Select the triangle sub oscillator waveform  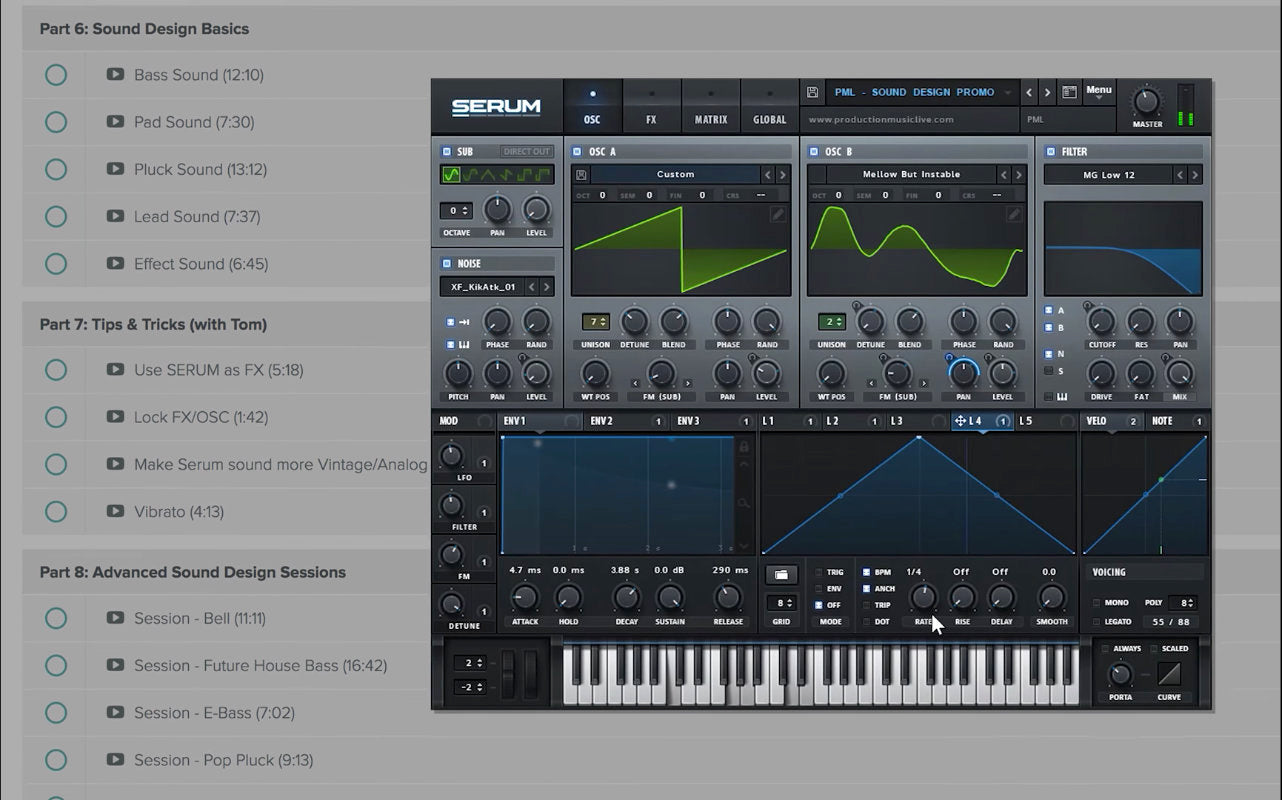pos(489,174)
